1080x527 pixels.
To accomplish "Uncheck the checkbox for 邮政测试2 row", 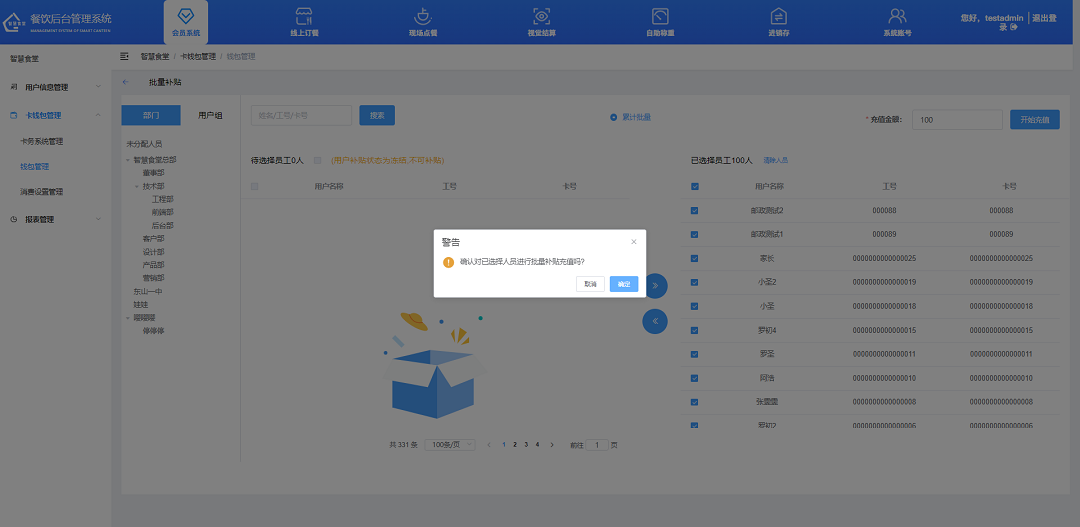I will [695, 211].
